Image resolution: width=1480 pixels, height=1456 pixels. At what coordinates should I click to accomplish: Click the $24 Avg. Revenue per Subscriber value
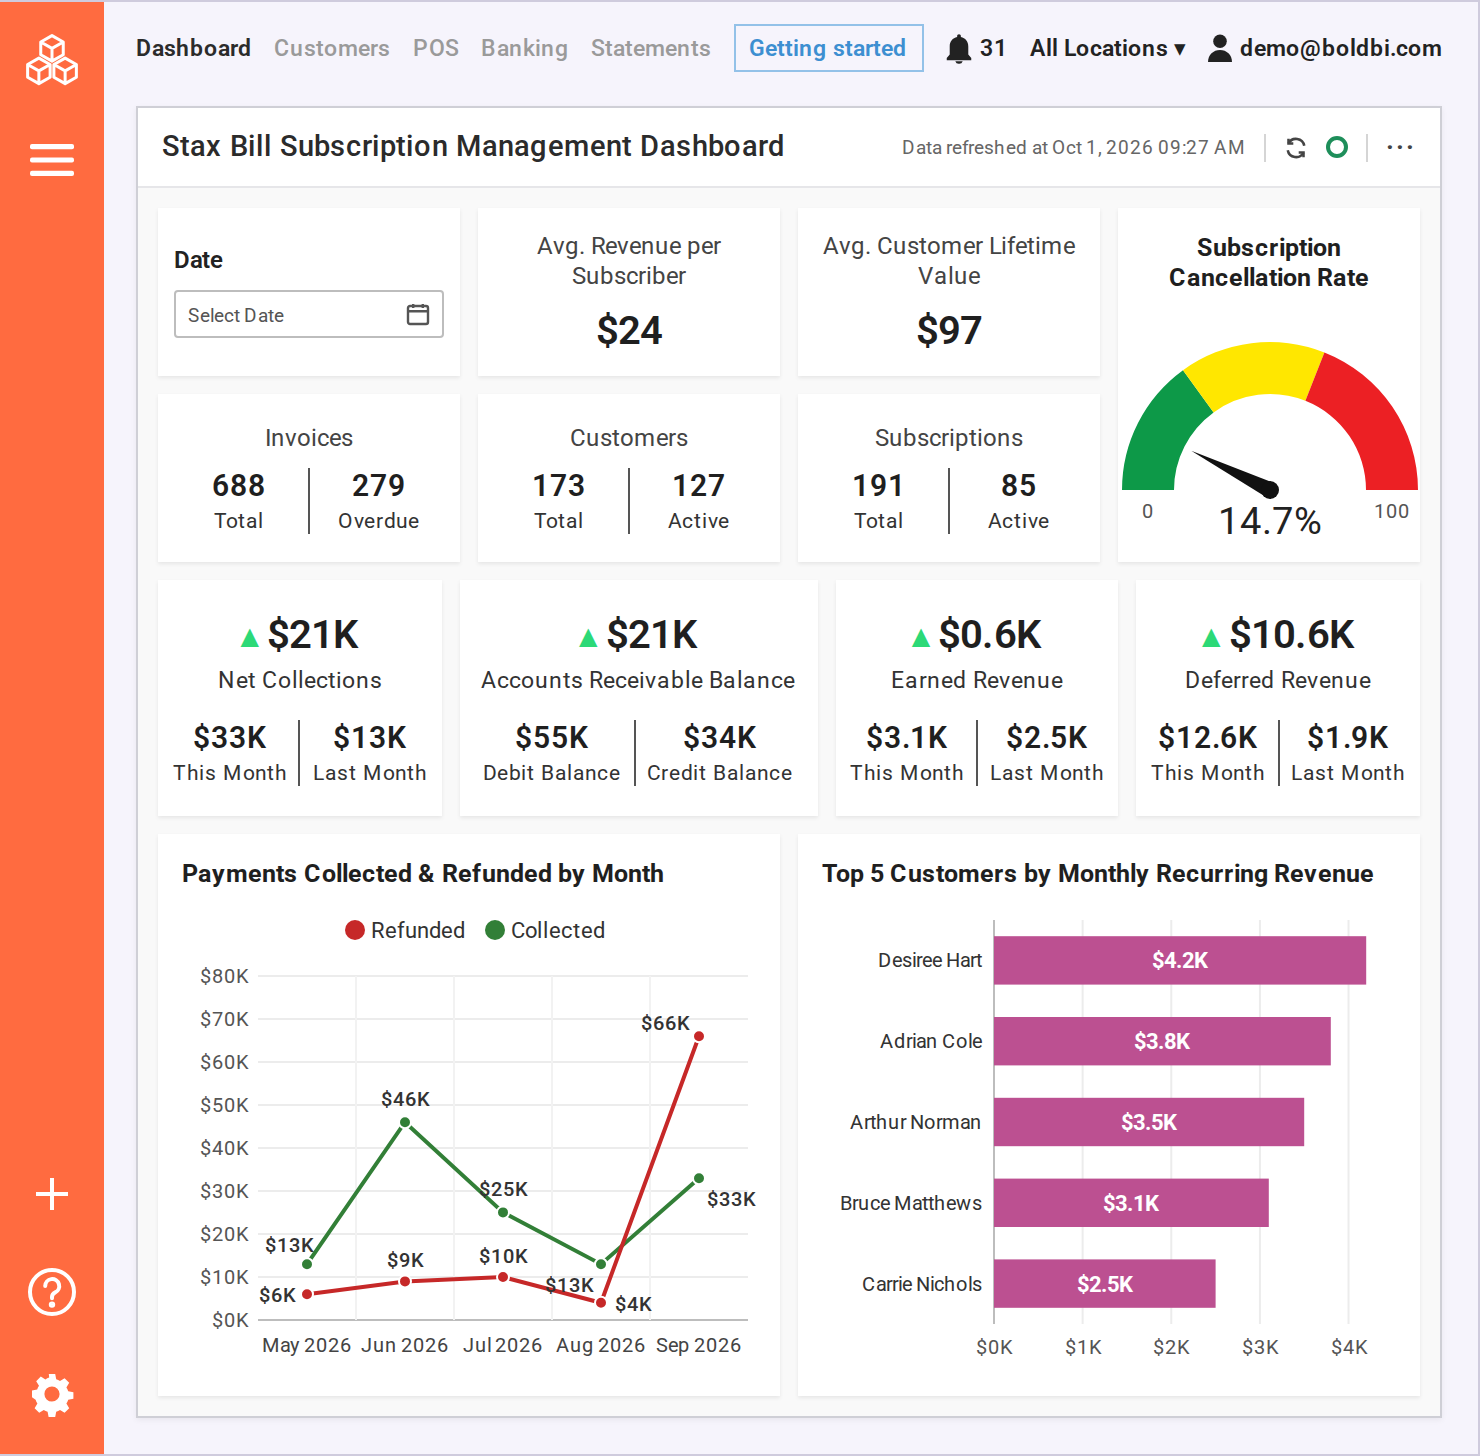point(629,330)
